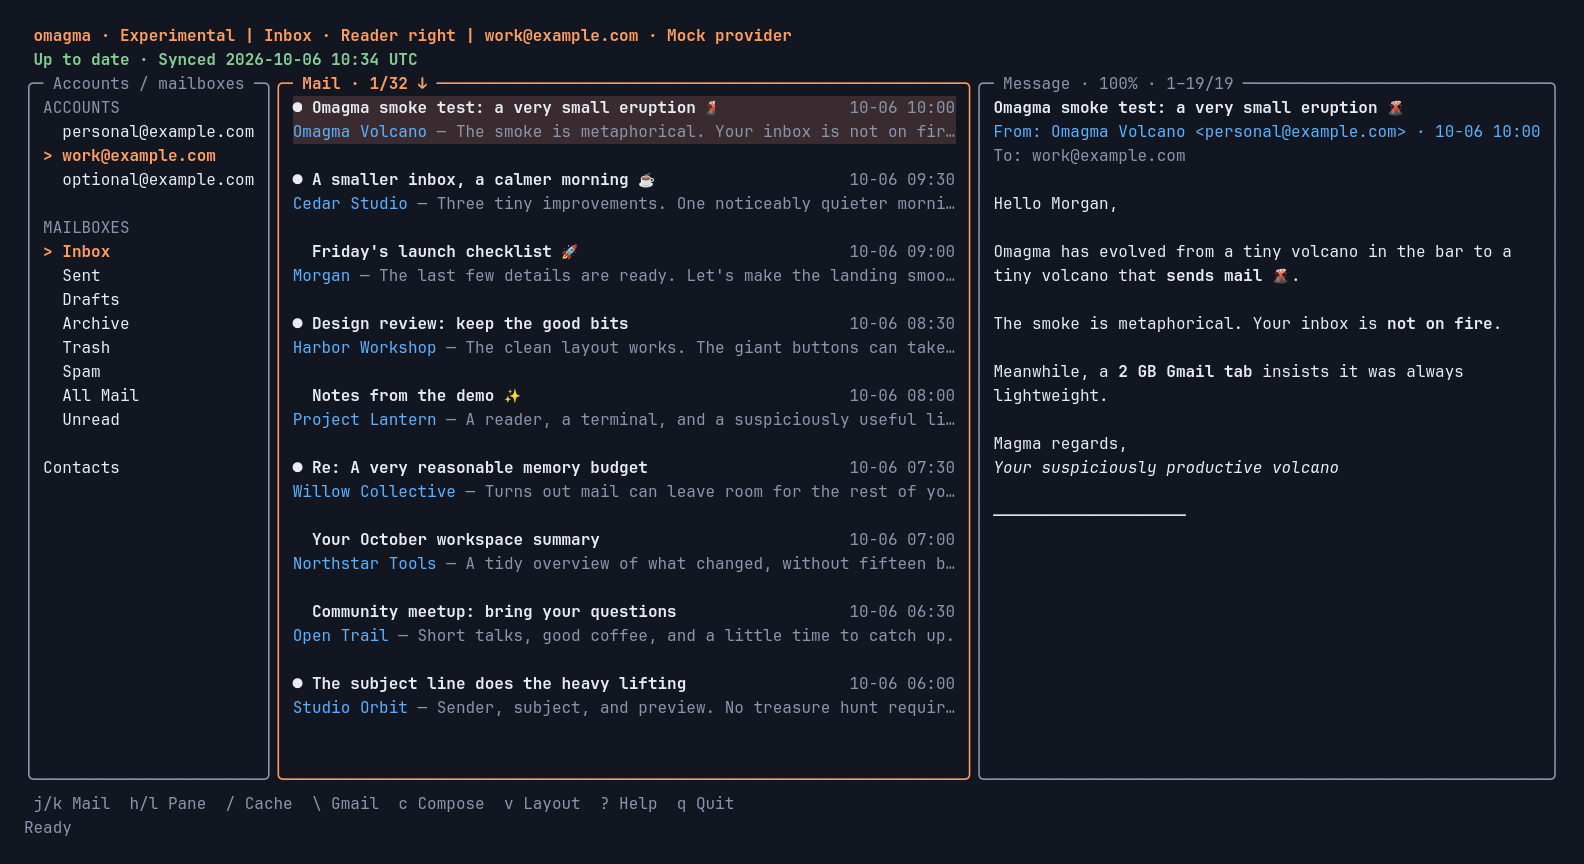Select the email from Studio Orbit

point(624,696)
